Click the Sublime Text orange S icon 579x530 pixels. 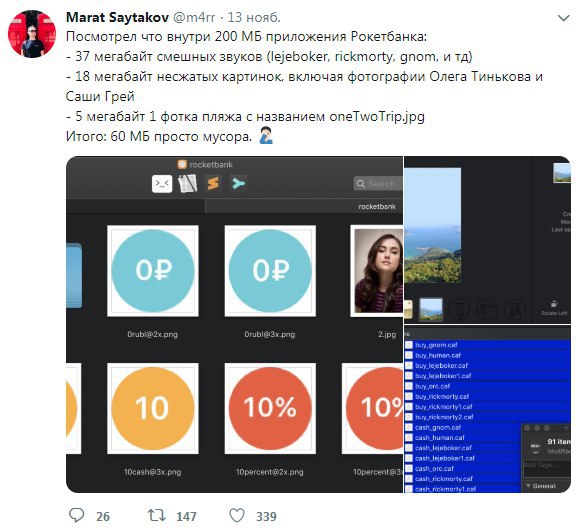pos(213,183)
